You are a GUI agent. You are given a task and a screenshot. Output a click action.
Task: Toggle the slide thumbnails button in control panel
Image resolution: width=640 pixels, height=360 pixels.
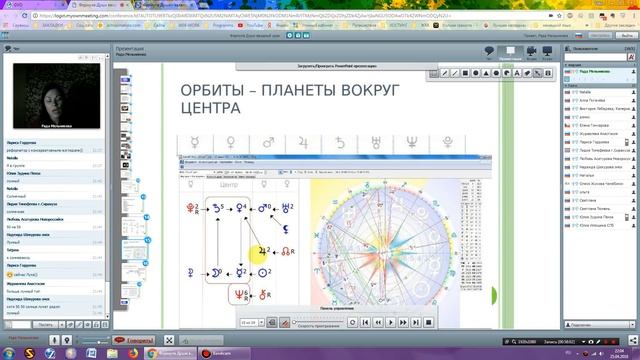pos(272,322)
